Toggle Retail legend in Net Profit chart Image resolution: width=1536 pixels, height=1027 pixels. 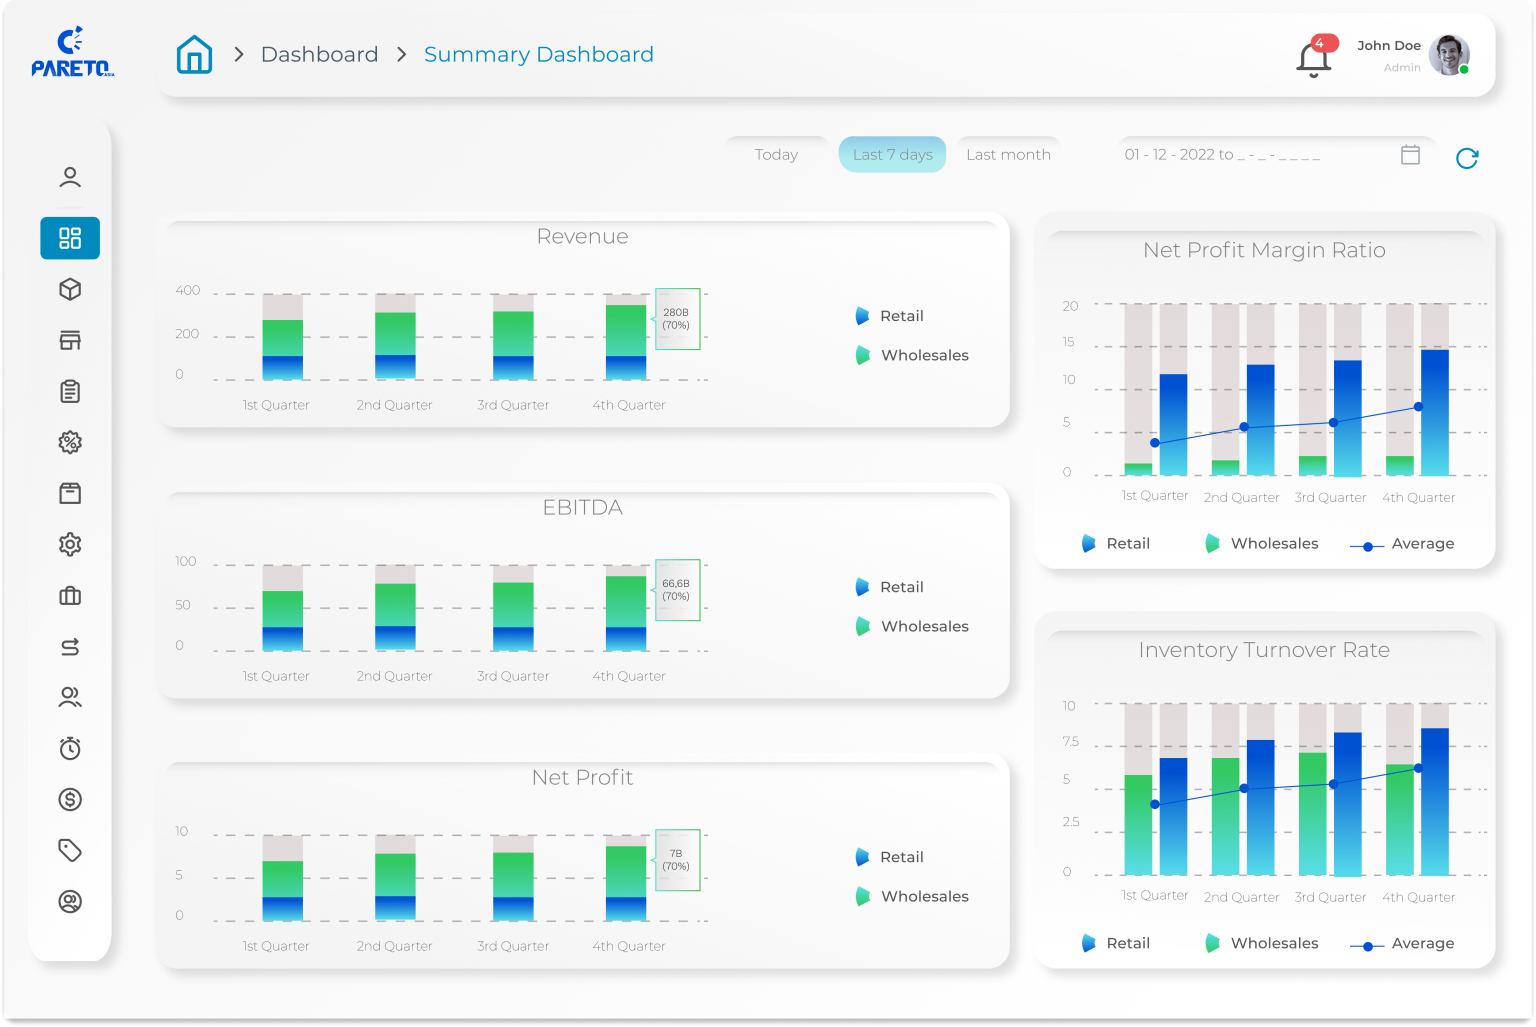890,857
